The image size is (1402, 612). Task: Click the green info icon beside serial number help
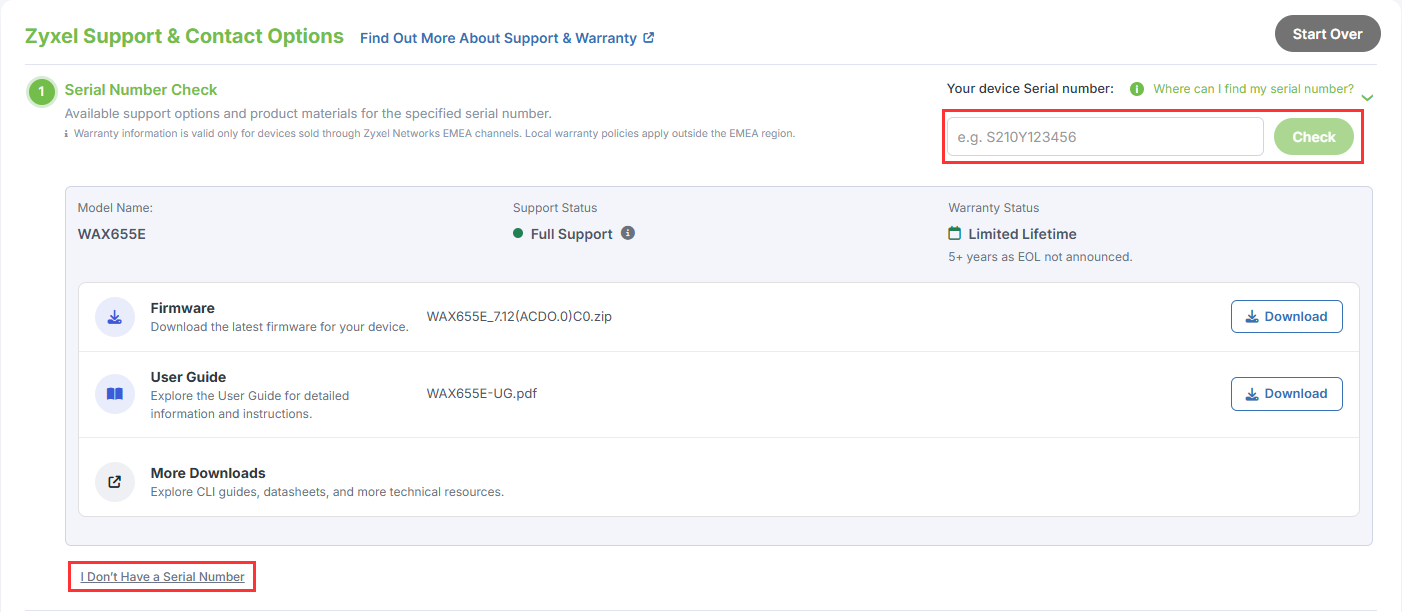(1137, 89)
